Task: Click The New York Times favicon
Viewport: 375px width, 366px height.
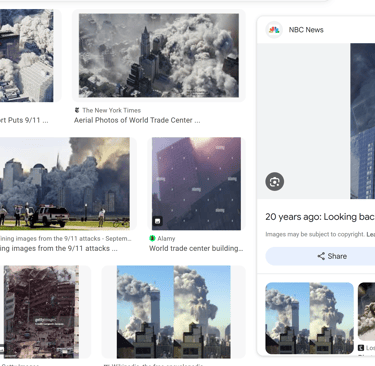Action: [x=77, y=110]
